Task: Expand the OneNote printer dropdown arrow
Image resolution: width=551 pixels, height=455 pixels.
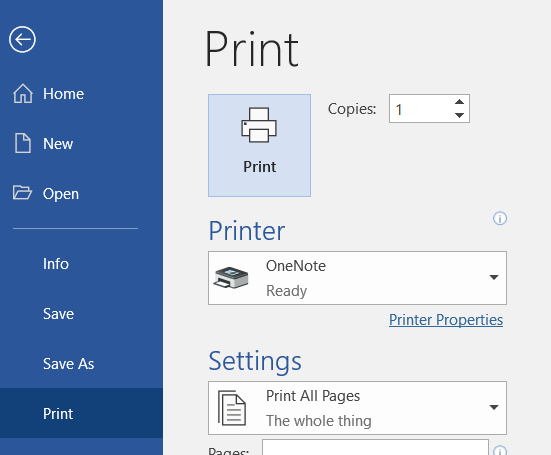Action: (x=494, y=277)
